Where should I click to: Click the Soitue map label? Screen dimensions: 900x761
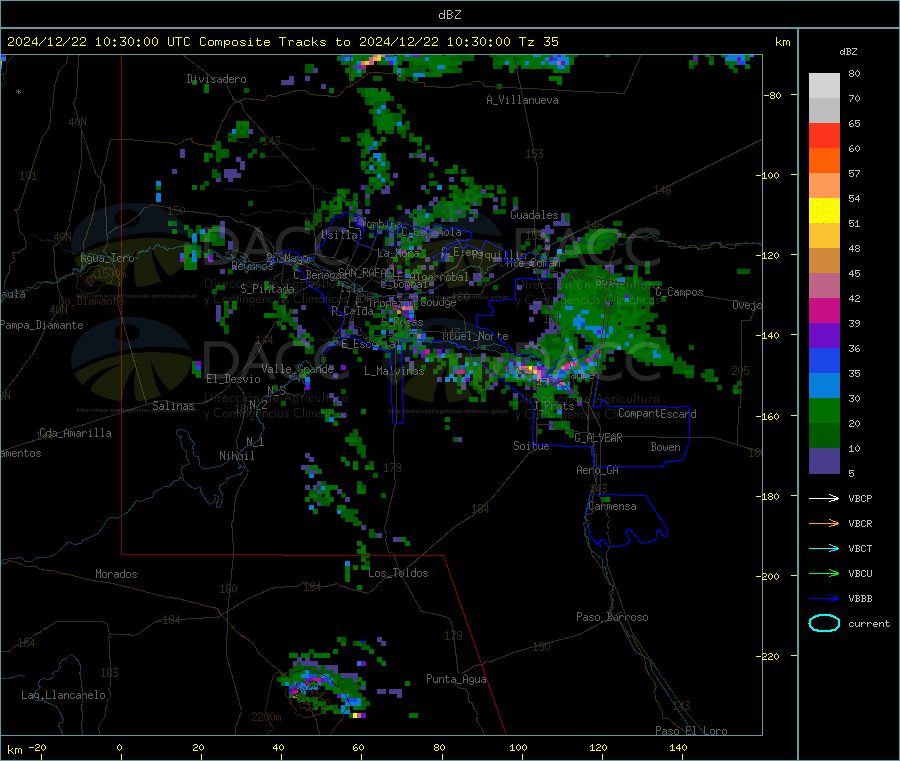pyautogui.click(x=531, y=446)
